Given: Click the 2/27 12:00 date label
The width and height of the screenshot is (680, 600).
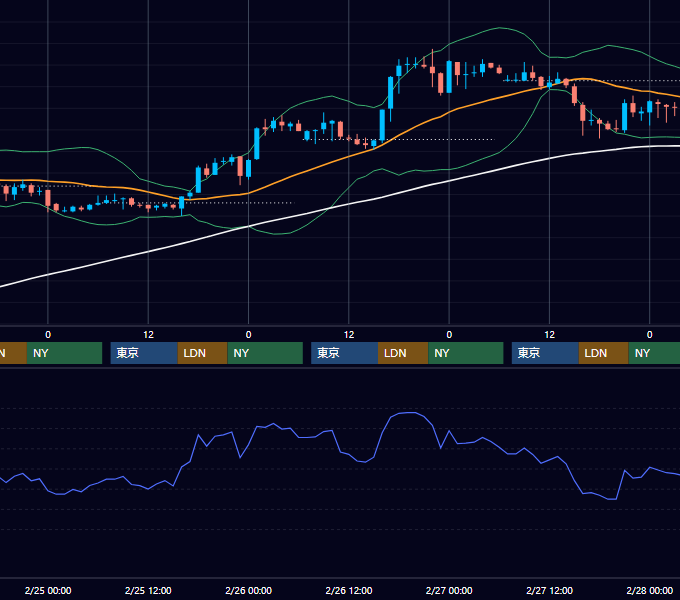Looking at the screenshot, I should tap(549, 590).
